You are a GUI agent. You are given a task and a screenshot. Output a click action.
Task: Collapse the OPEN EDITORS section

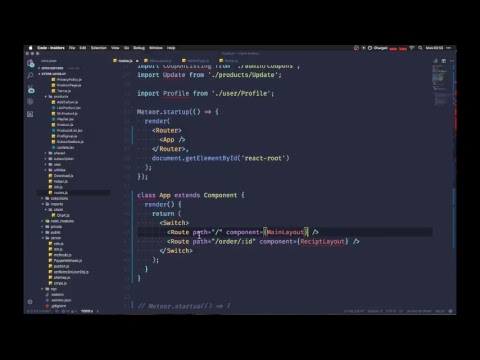pos(53,68)
